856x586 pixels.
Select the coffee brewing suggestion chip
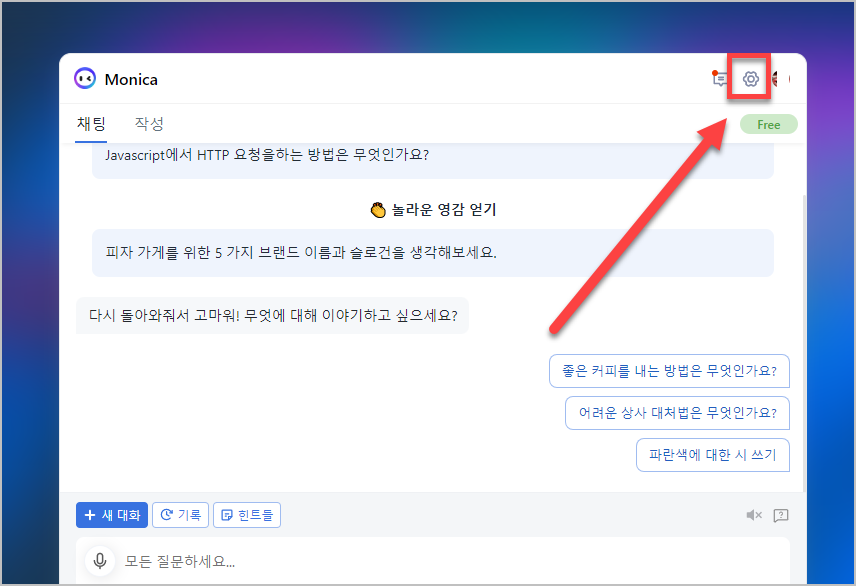[670, 370]
